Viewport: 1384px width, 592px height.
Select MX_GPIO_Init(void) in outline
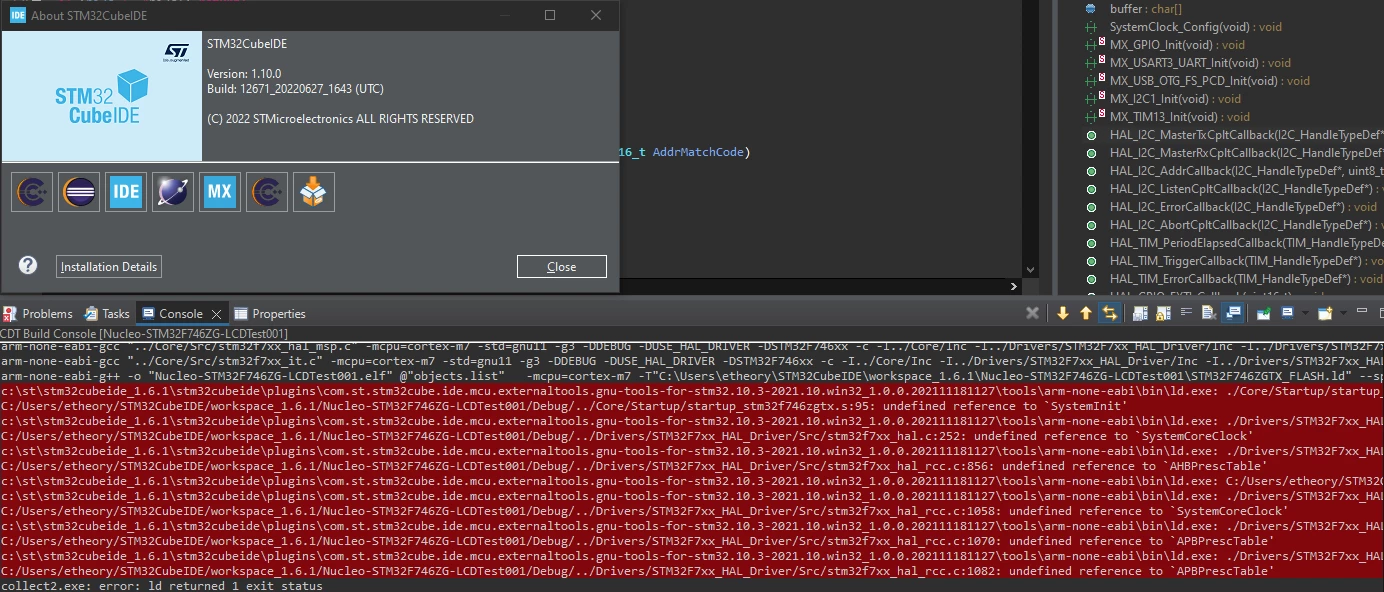tap(1177, 44)
